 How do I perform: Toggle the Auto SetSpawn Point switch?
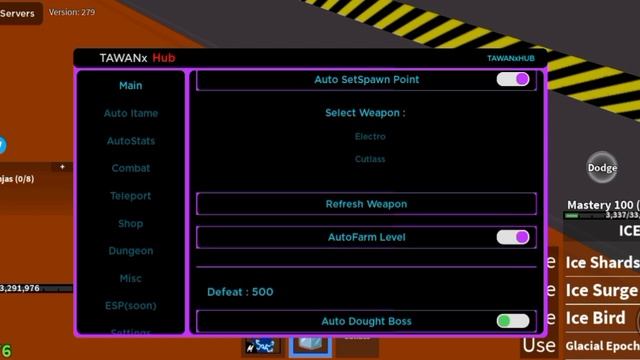click(513, 79)
